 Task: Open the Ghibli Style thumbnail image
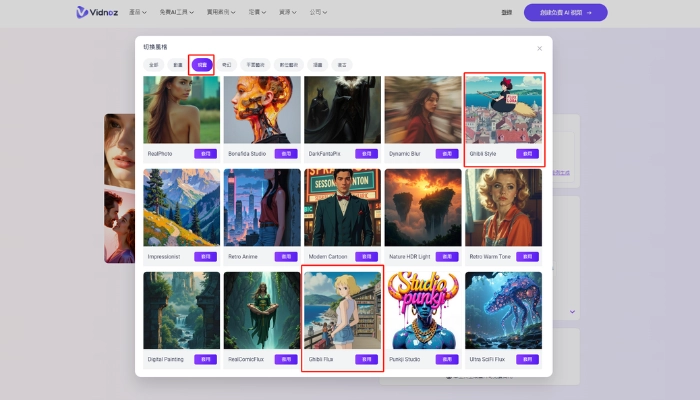(504, 110)
